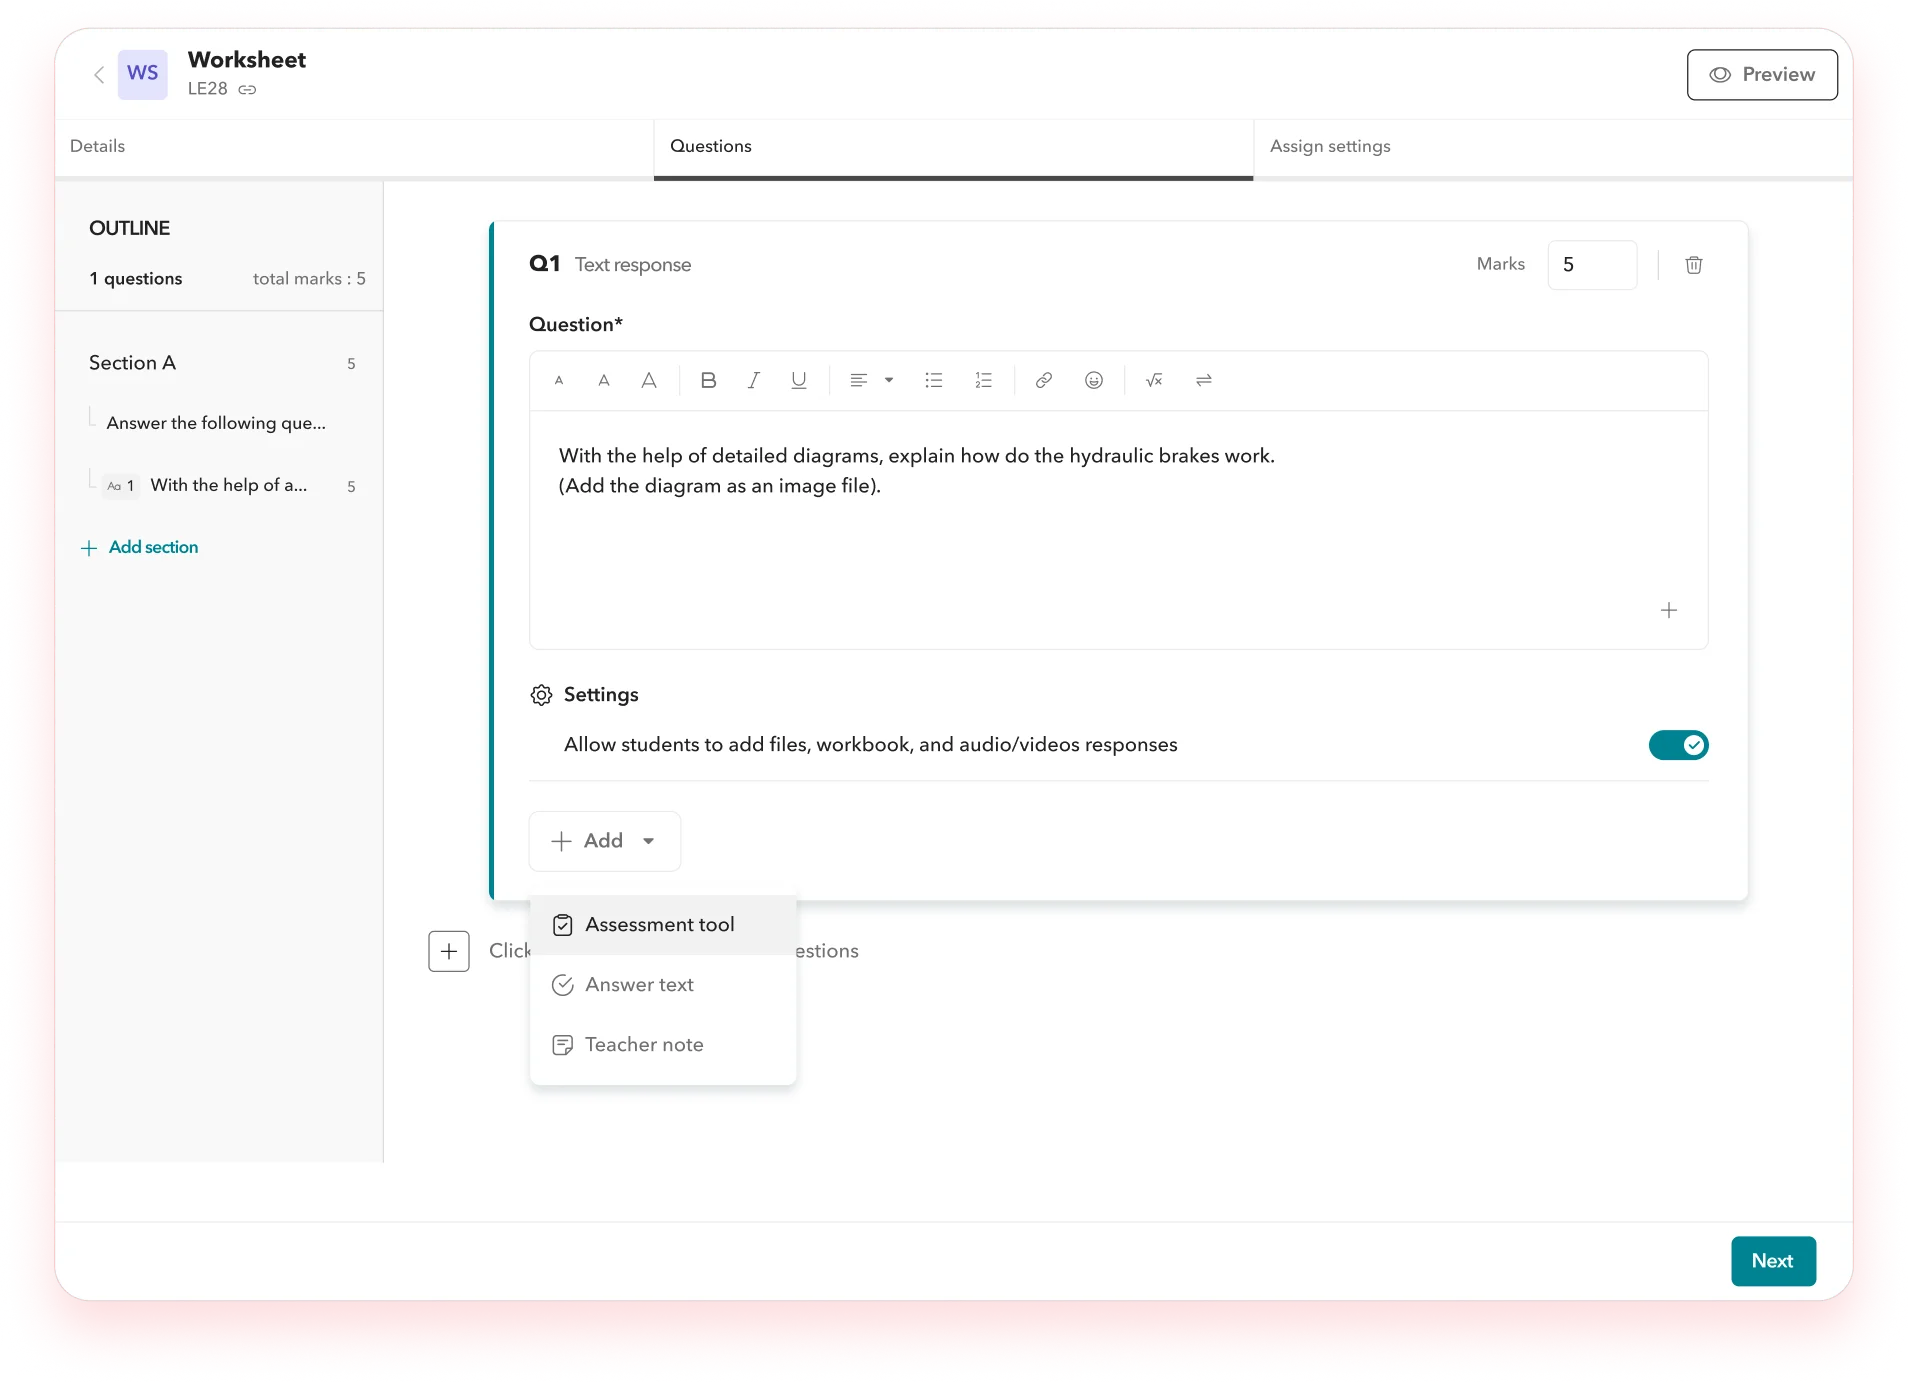Viewport: 1908px width, 1382px height.
Task: Toggle underline formatting icon
Action: point(798,380)
